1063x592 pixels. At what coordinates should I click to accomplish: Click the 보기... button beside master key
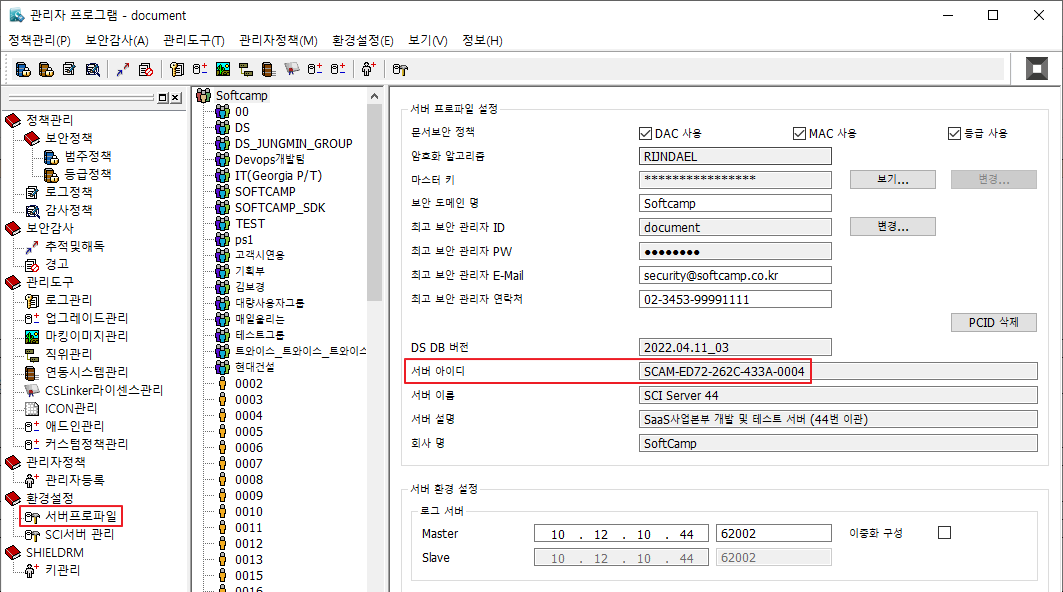click(892, 179)
